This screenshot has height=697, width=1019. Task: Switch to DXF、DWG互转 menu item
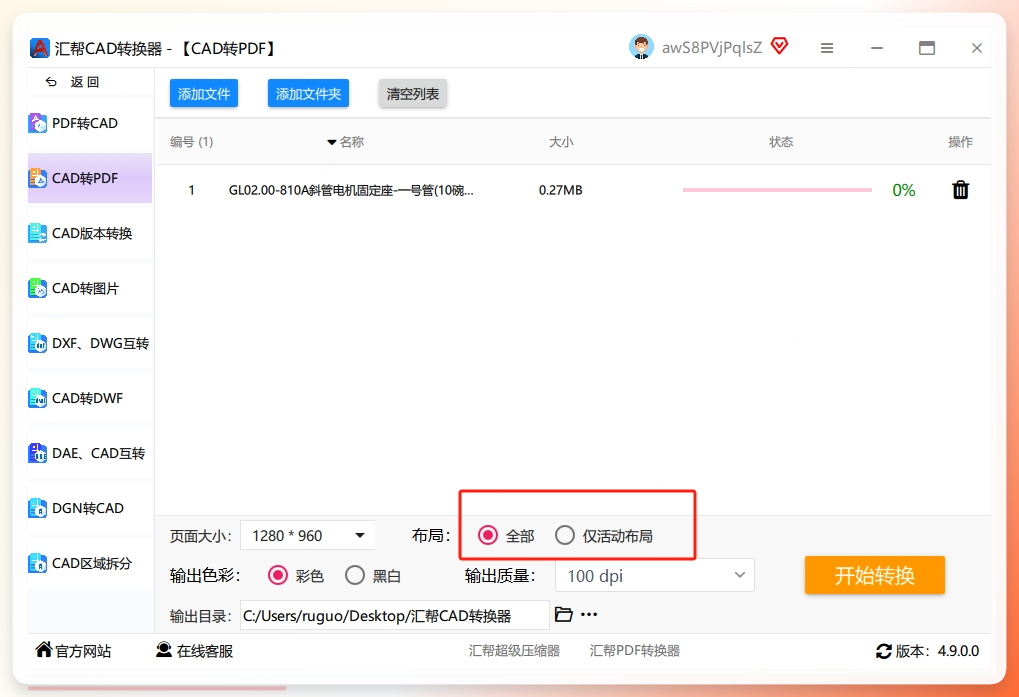(x=90, y=343)
